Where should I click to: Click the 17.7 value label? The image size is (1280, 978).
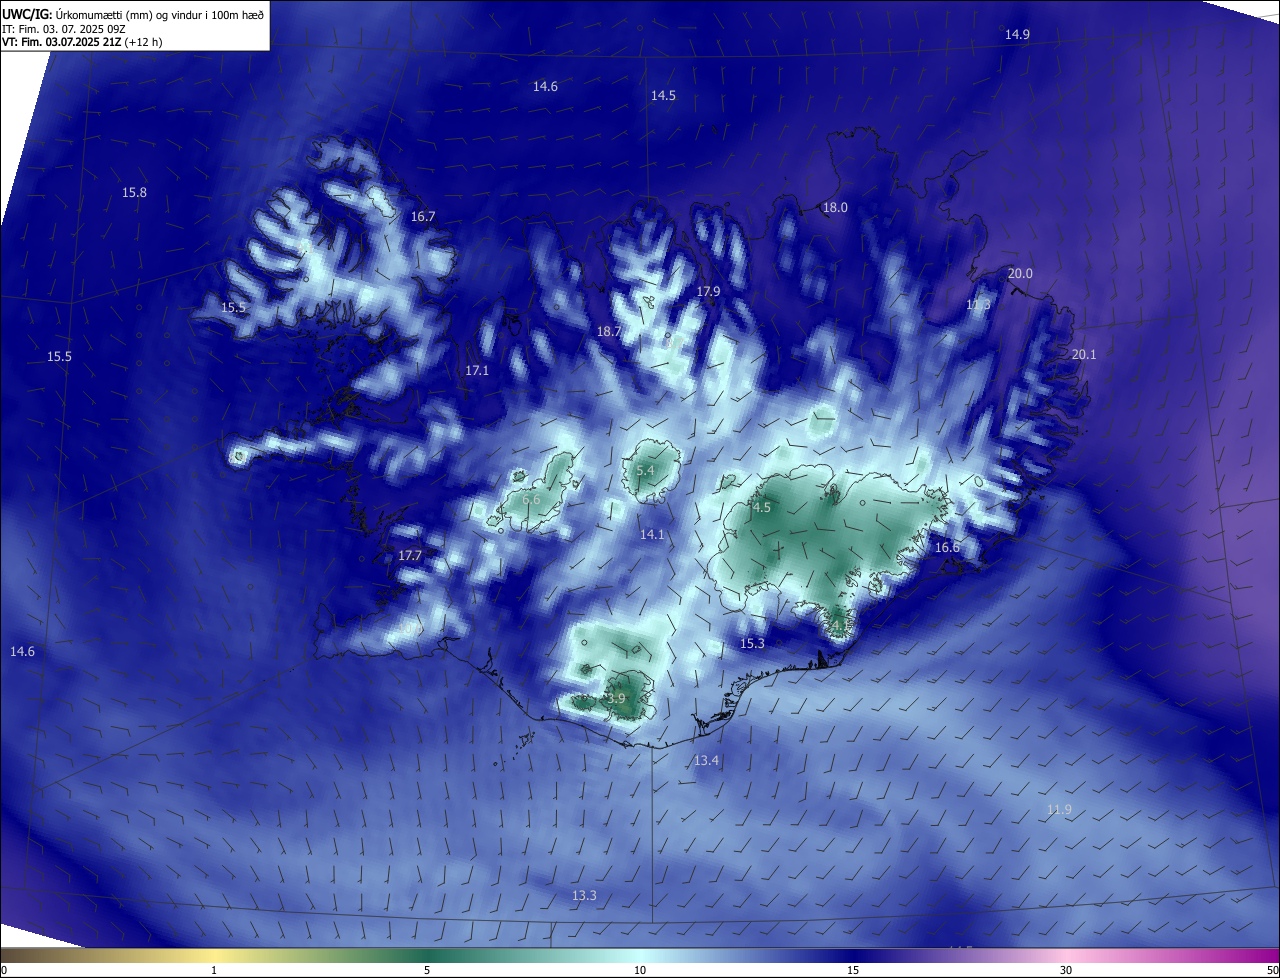[x=410, y=556]
